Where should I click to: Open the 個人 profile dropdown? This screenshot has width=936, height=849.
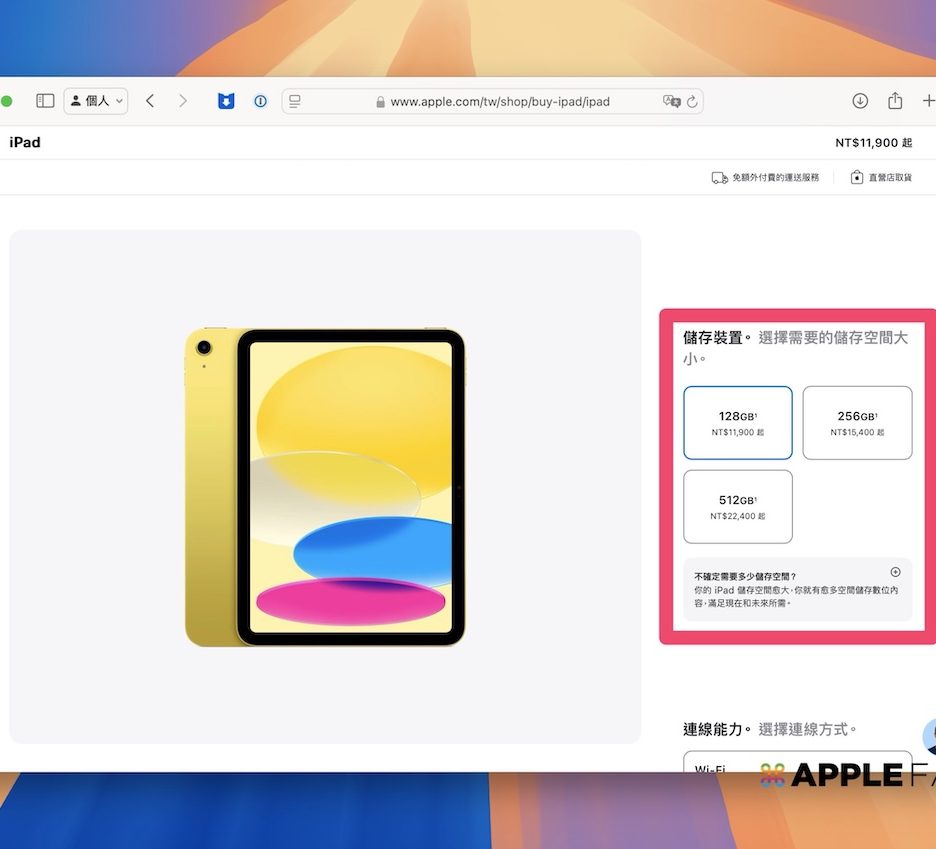click(x=96, y=101)
